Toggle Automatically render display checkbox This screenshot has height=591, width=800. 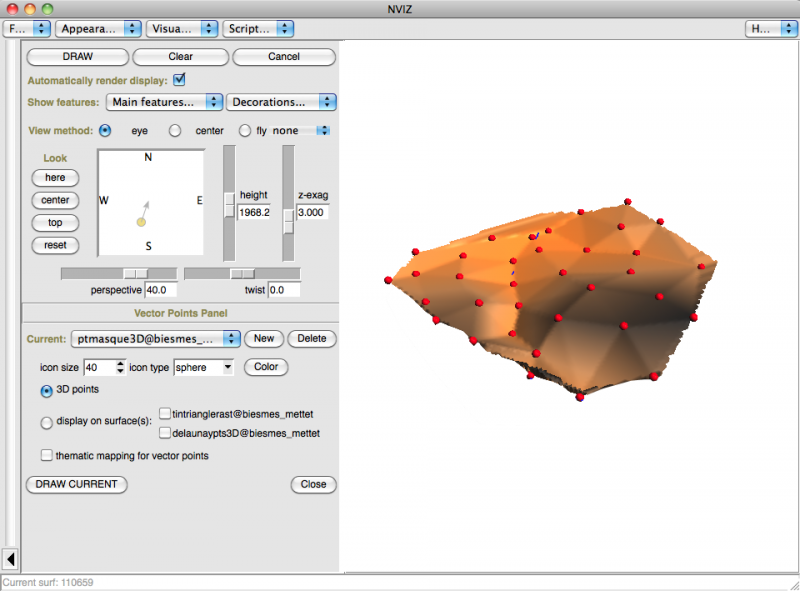(180, 79)
